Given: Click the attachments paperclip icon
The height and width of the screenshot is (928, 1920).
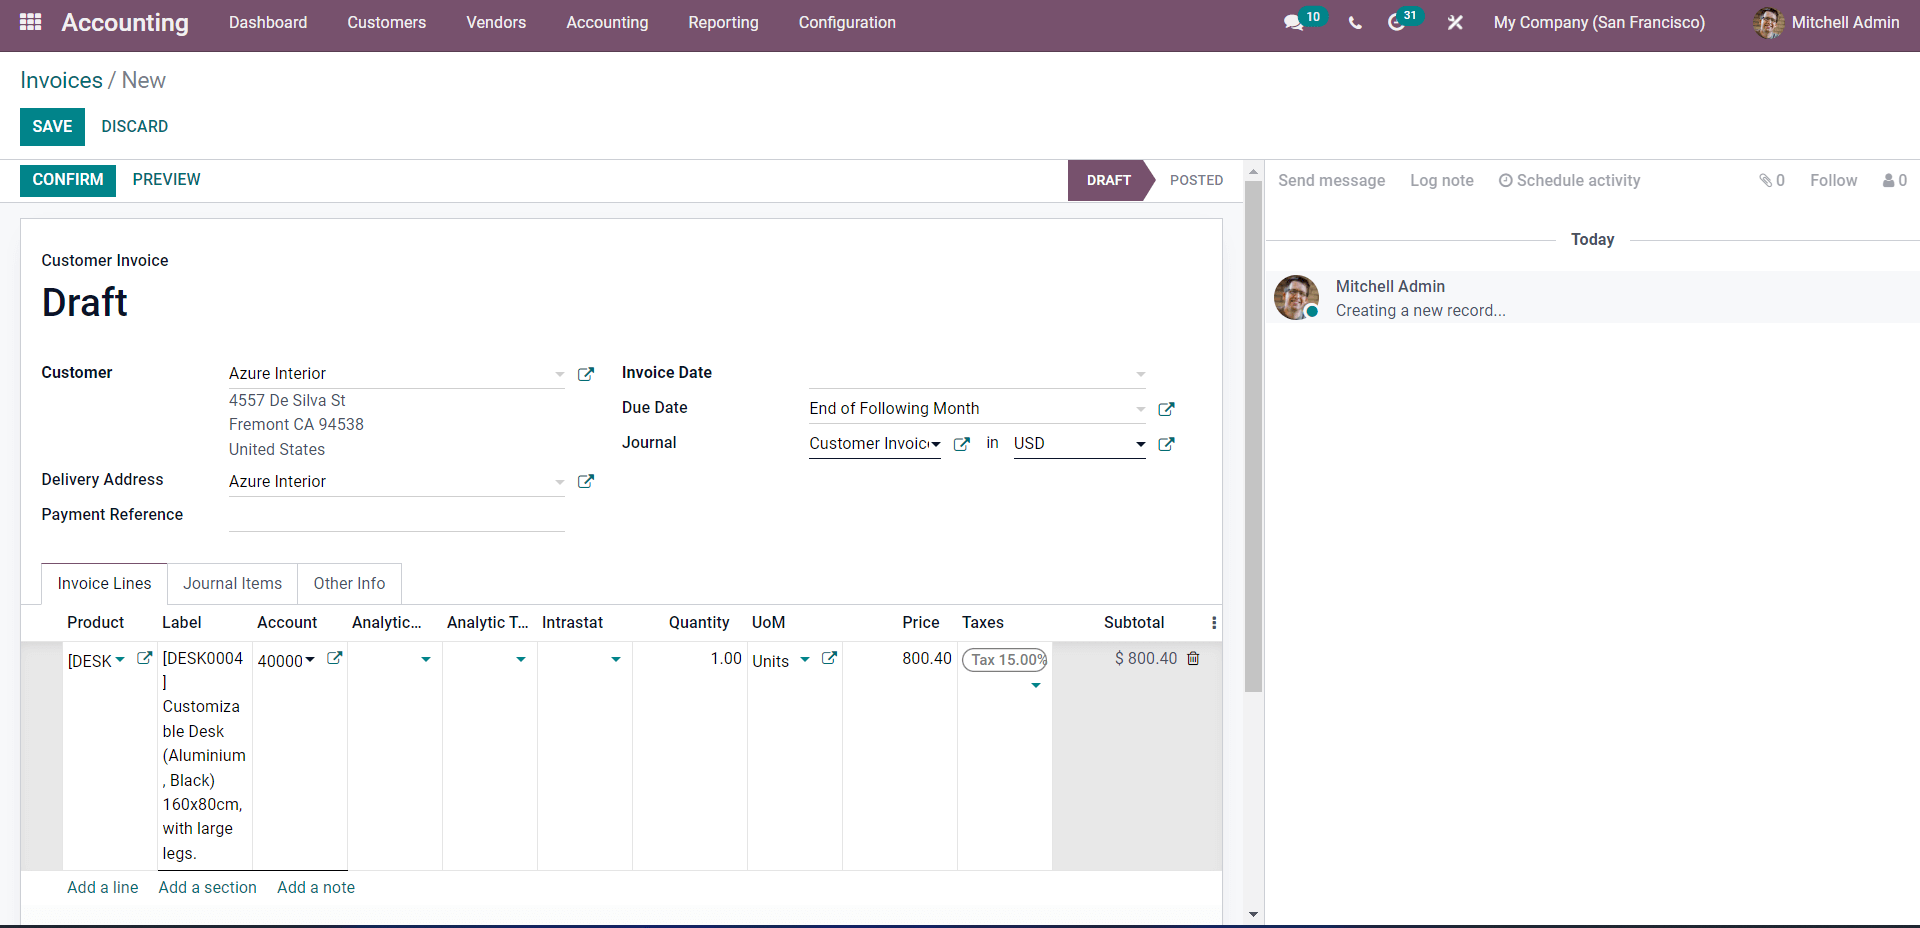Looking at the screenshot, I should click(1765, 180).
